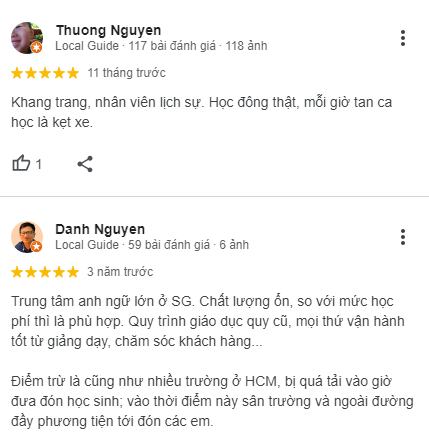Click review text starting 'Khang trang, nhân viên'
The image size is (429, 437).
(x=202, y=112)
